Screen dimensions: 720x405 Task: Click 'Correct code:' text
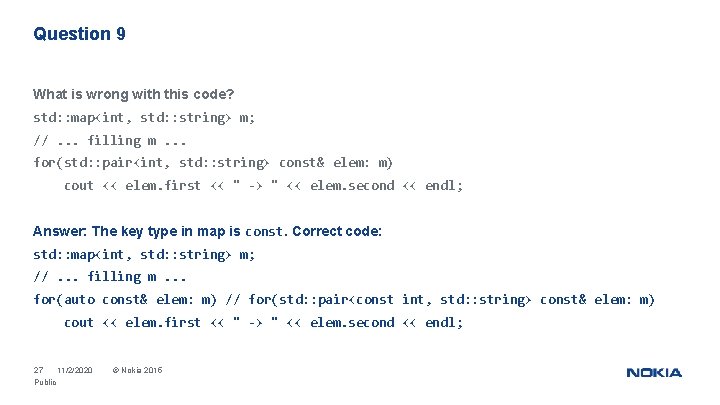[337, 231]
